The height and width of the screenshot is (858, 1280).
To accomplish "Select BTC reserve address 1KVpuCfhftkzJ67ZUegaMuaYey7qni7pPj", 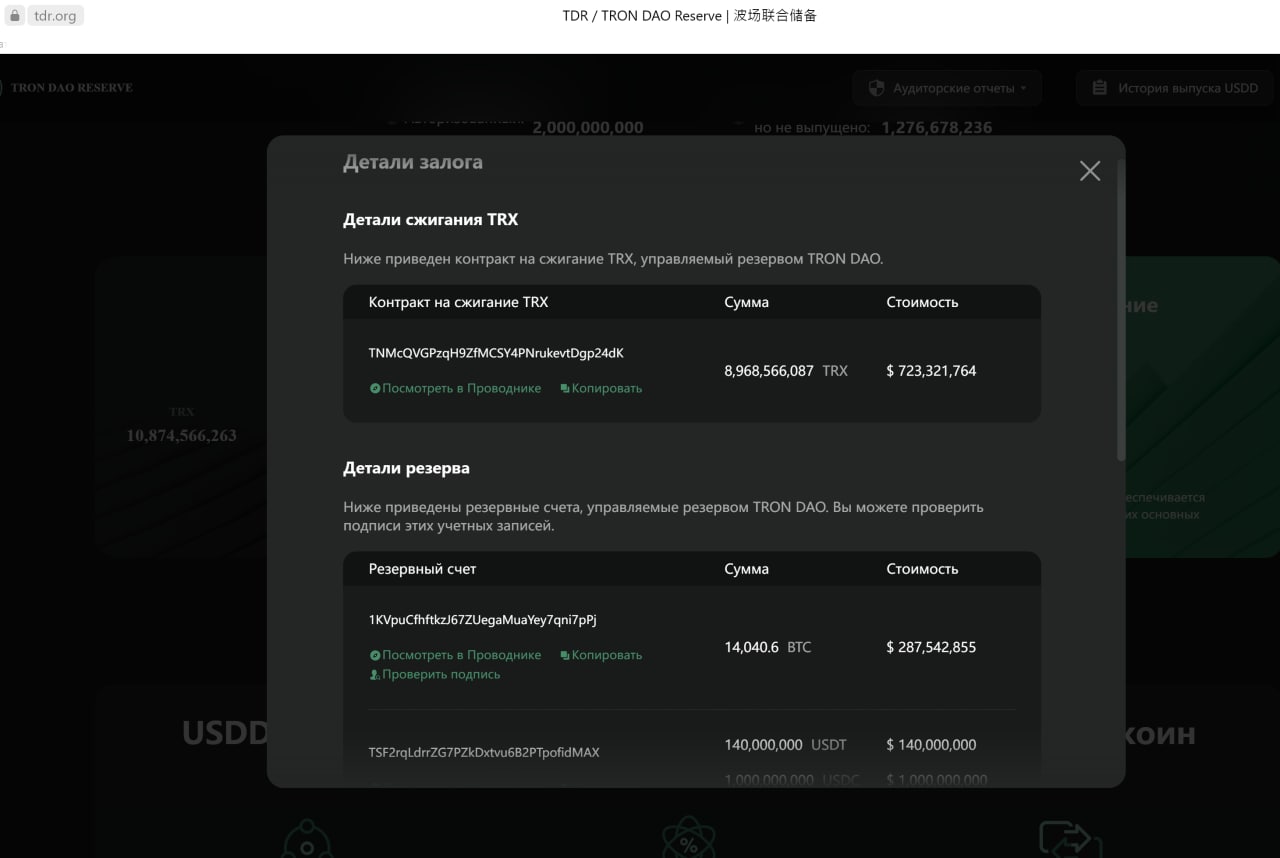I will coord(483,620).
